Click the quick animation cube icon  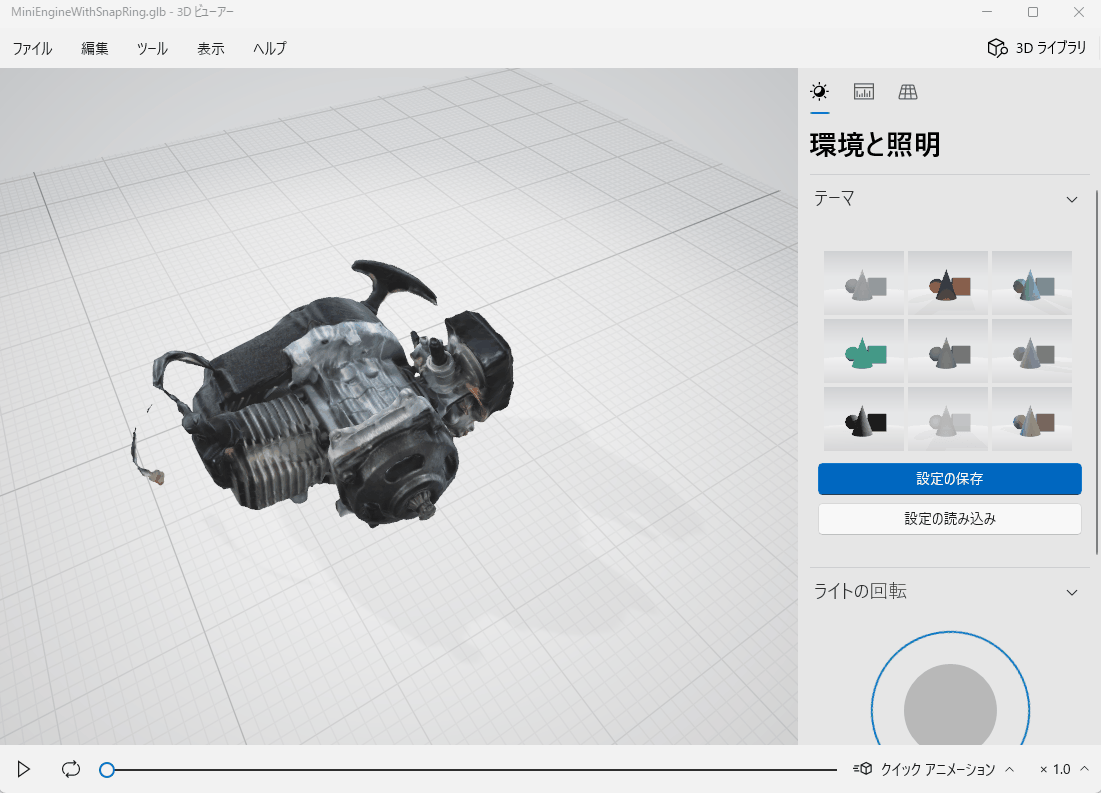(x=864, y=769)
